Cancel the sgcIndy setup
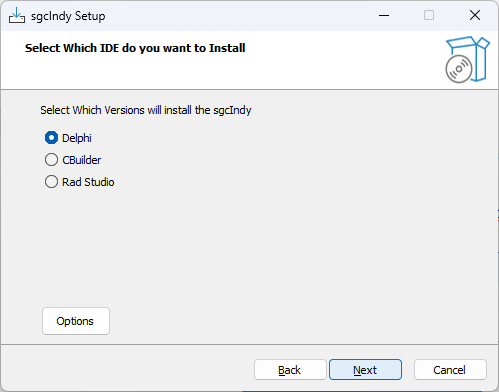Screen dimensions: 499x392 [450, 370]
